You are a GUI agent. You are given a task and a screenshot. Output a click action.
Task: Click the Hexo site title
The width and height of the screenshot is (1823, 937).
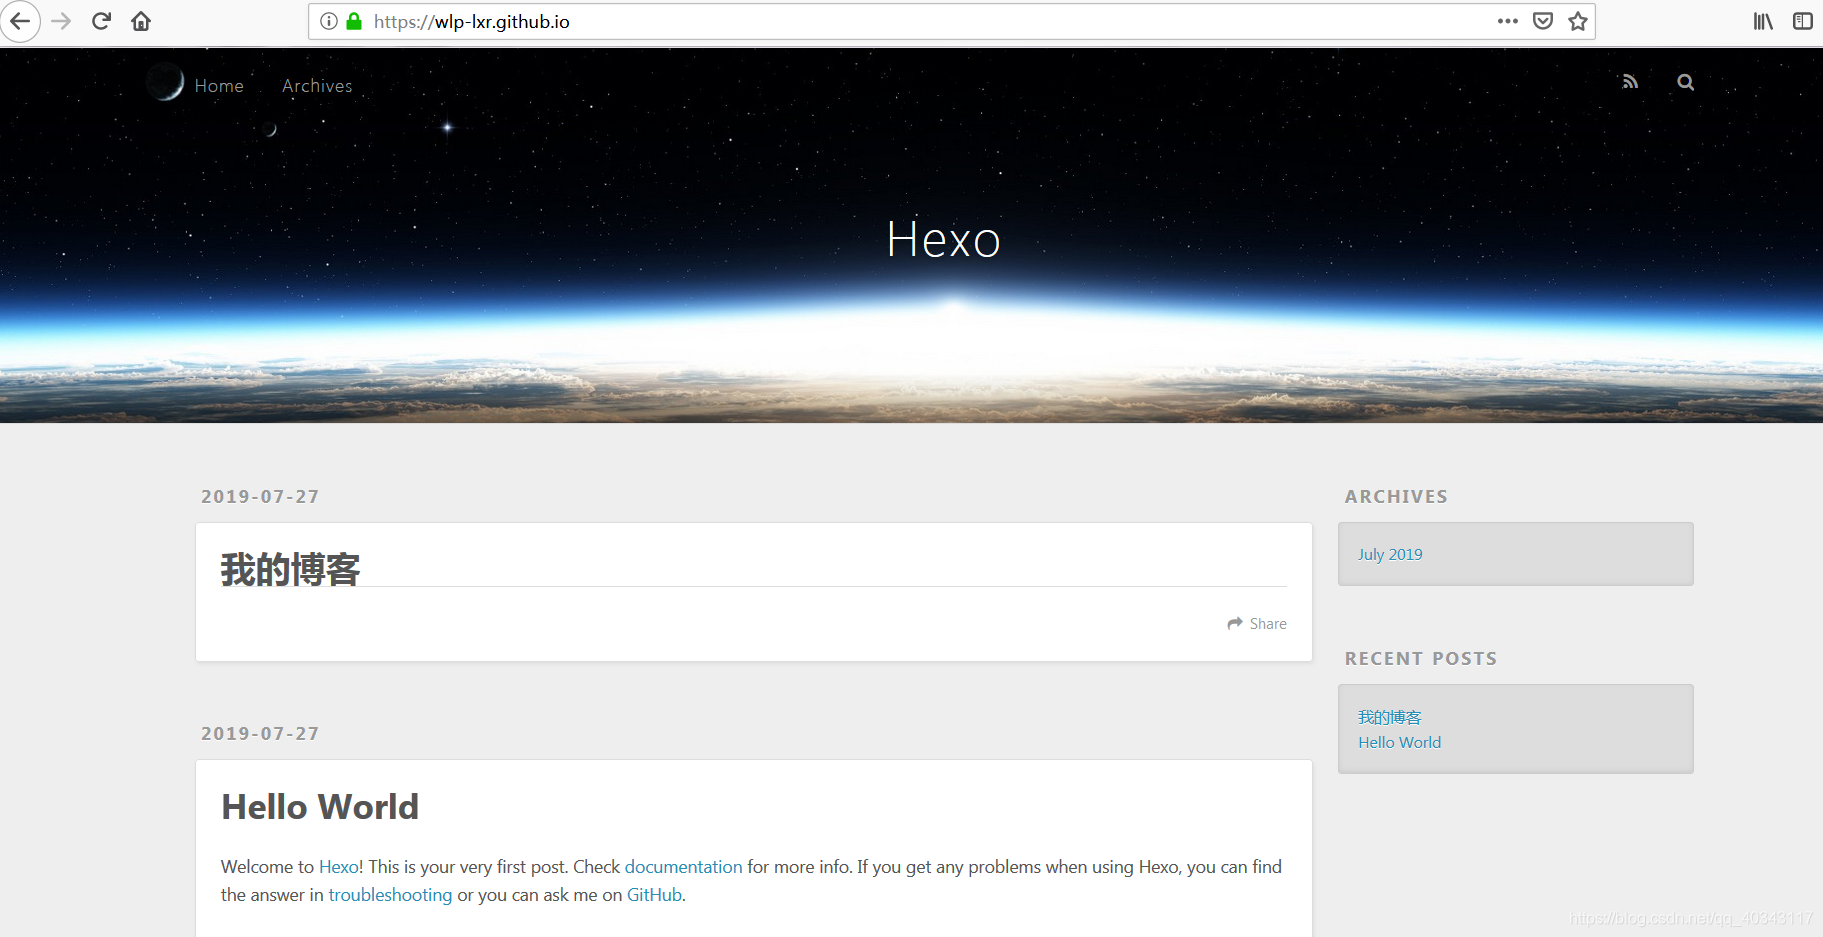tap(943, 239)
